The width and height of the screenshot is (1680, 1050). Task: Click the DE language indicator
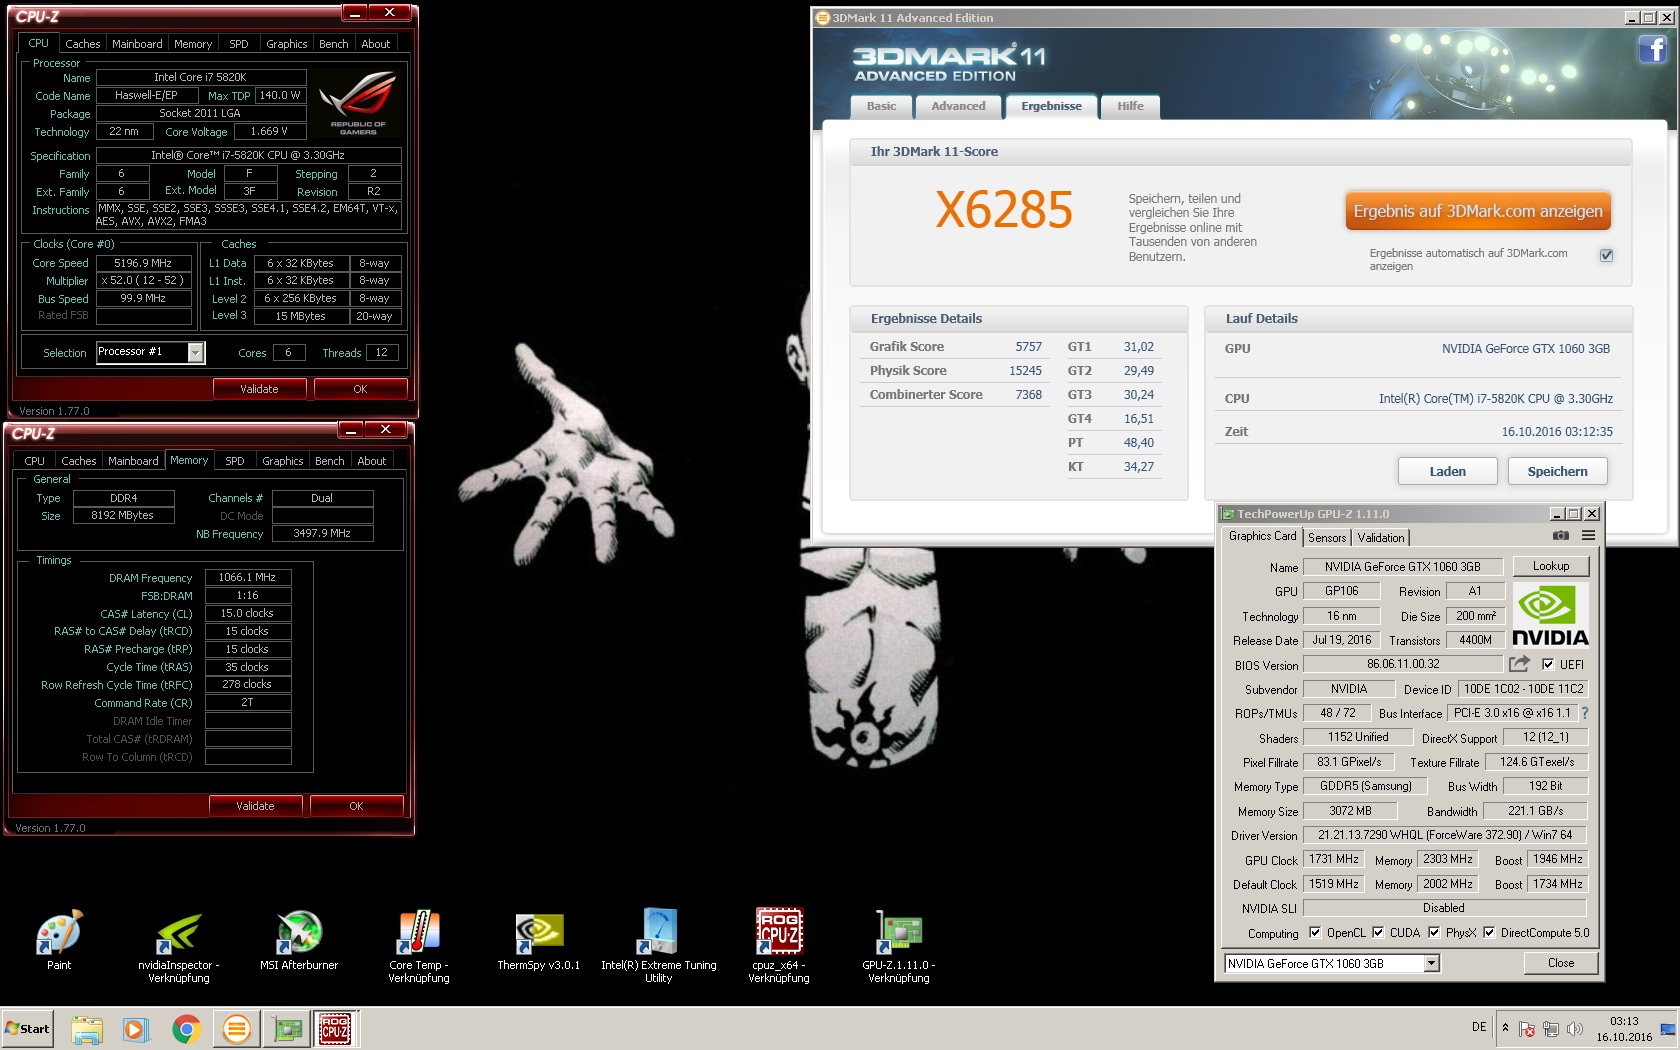[1479, 1027]
